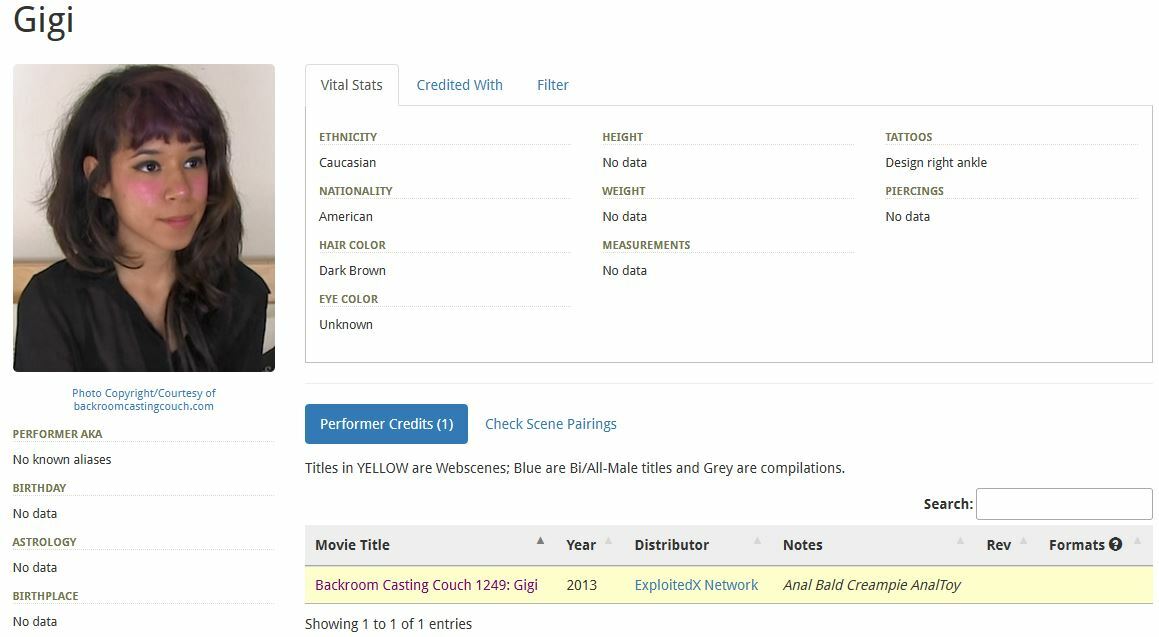1159x637 pixels.
Task: Open the Formats help question-mark icon
Action: (x=1115, y=544)
